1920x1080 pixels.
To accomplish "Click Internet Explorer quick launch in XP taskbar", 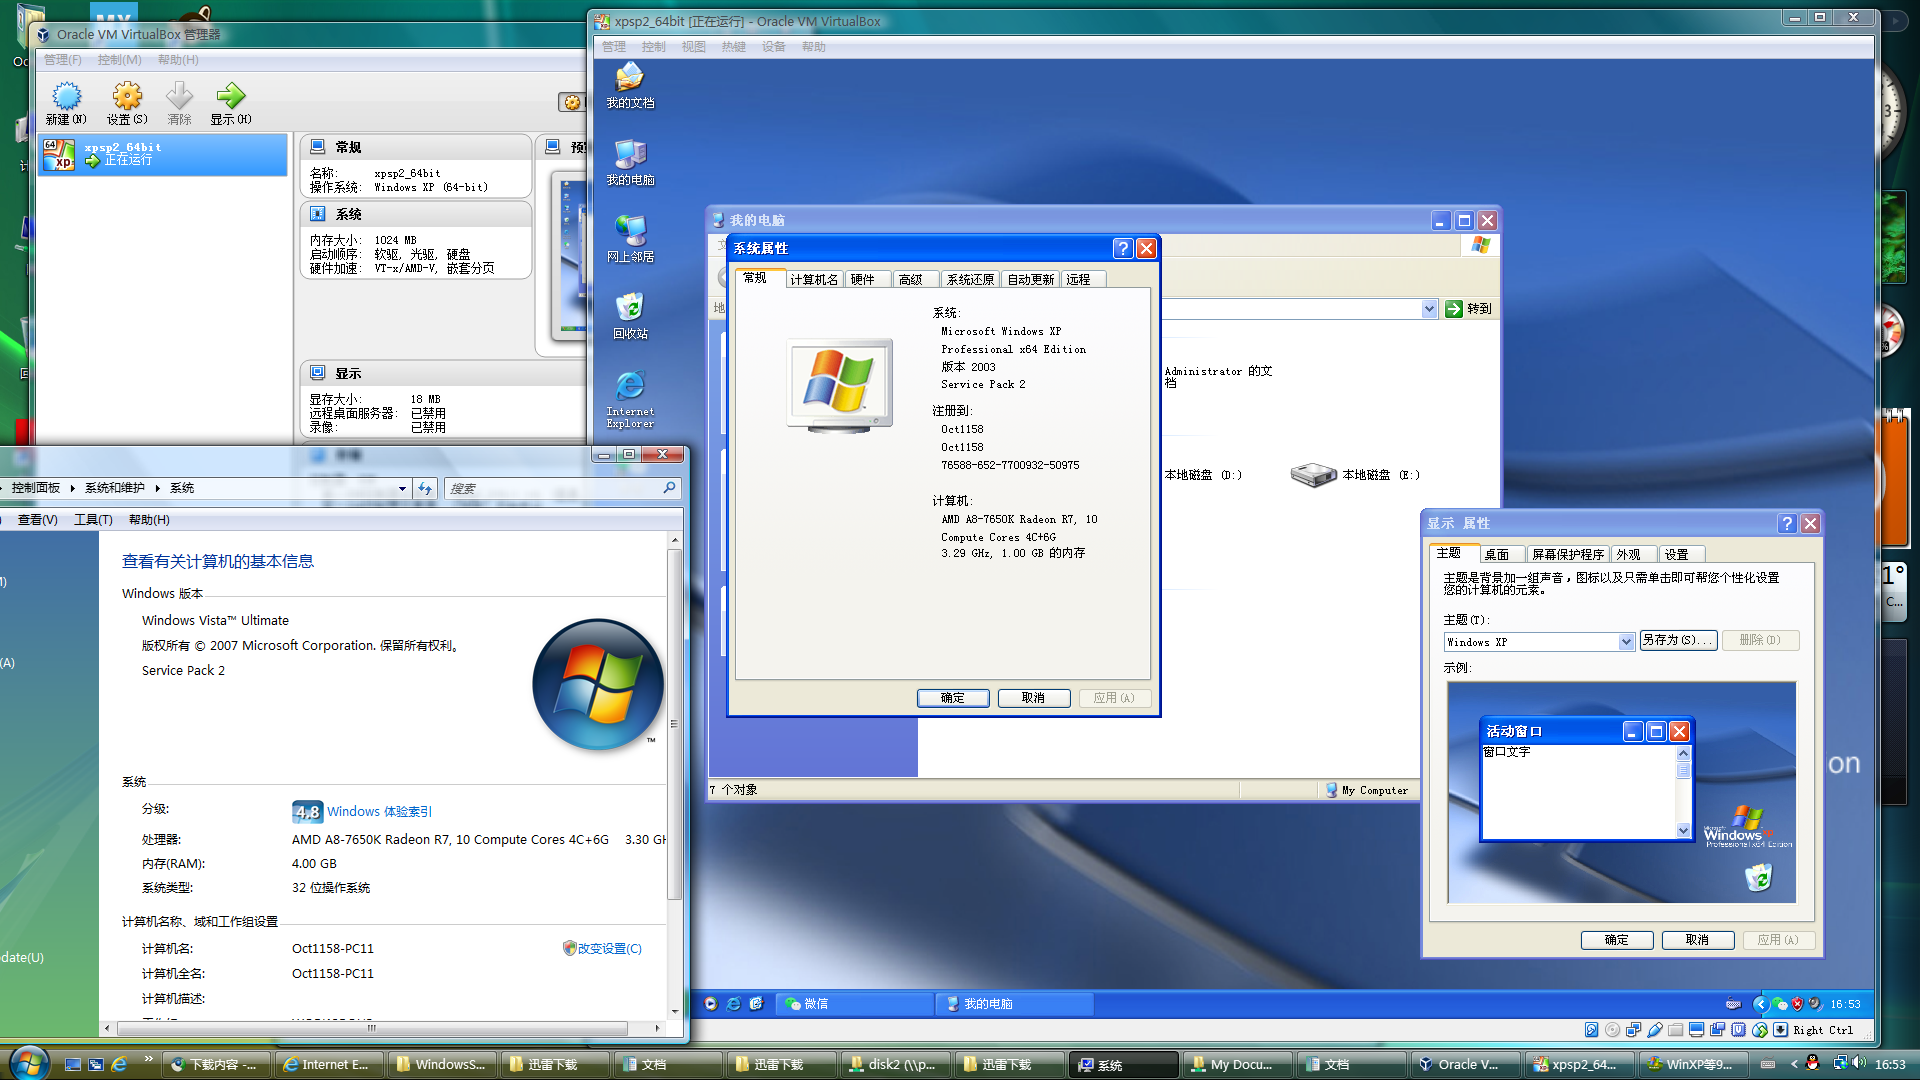I will coord(733,1004).
